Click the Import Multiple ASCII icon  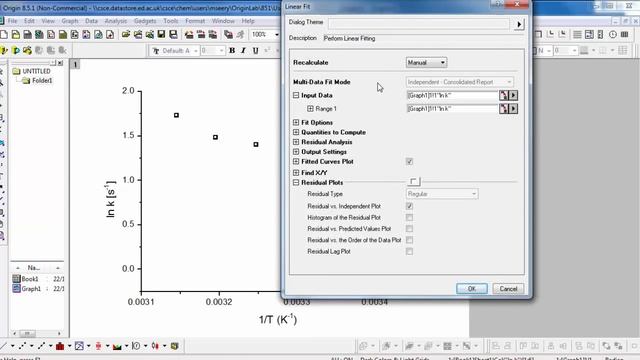click(213, 35)
